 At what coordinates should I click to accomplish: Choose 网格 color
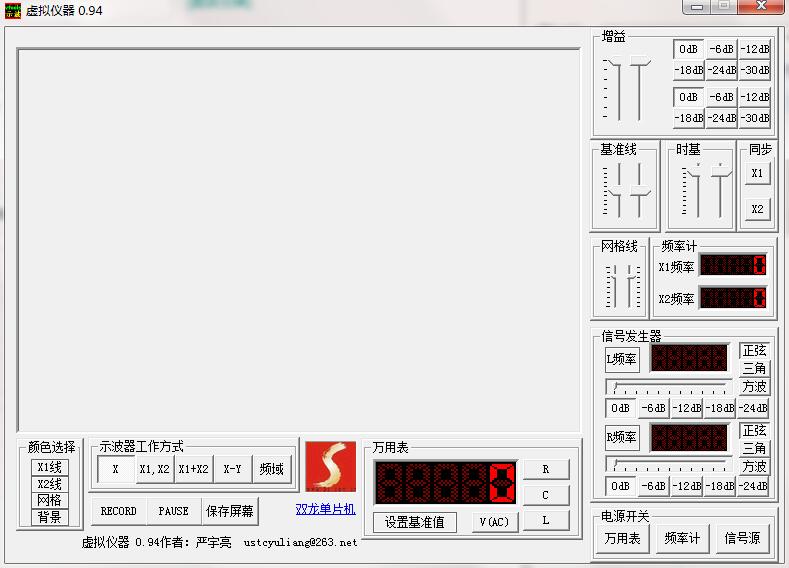click(50, 501)
